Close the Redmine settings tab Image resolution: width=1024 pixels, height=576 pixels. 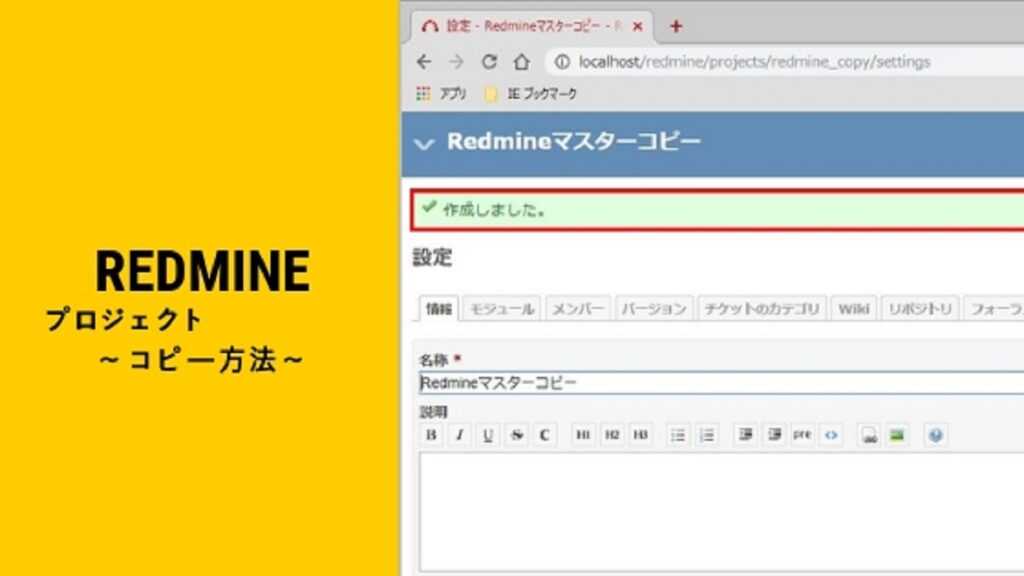point(637,26)
